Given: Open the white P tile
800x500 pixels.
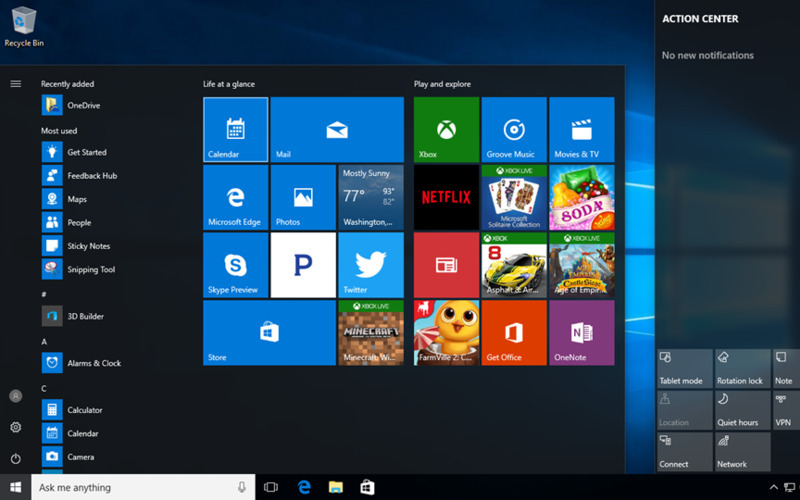Looking at the screenshot, I should tap(303, 265).
